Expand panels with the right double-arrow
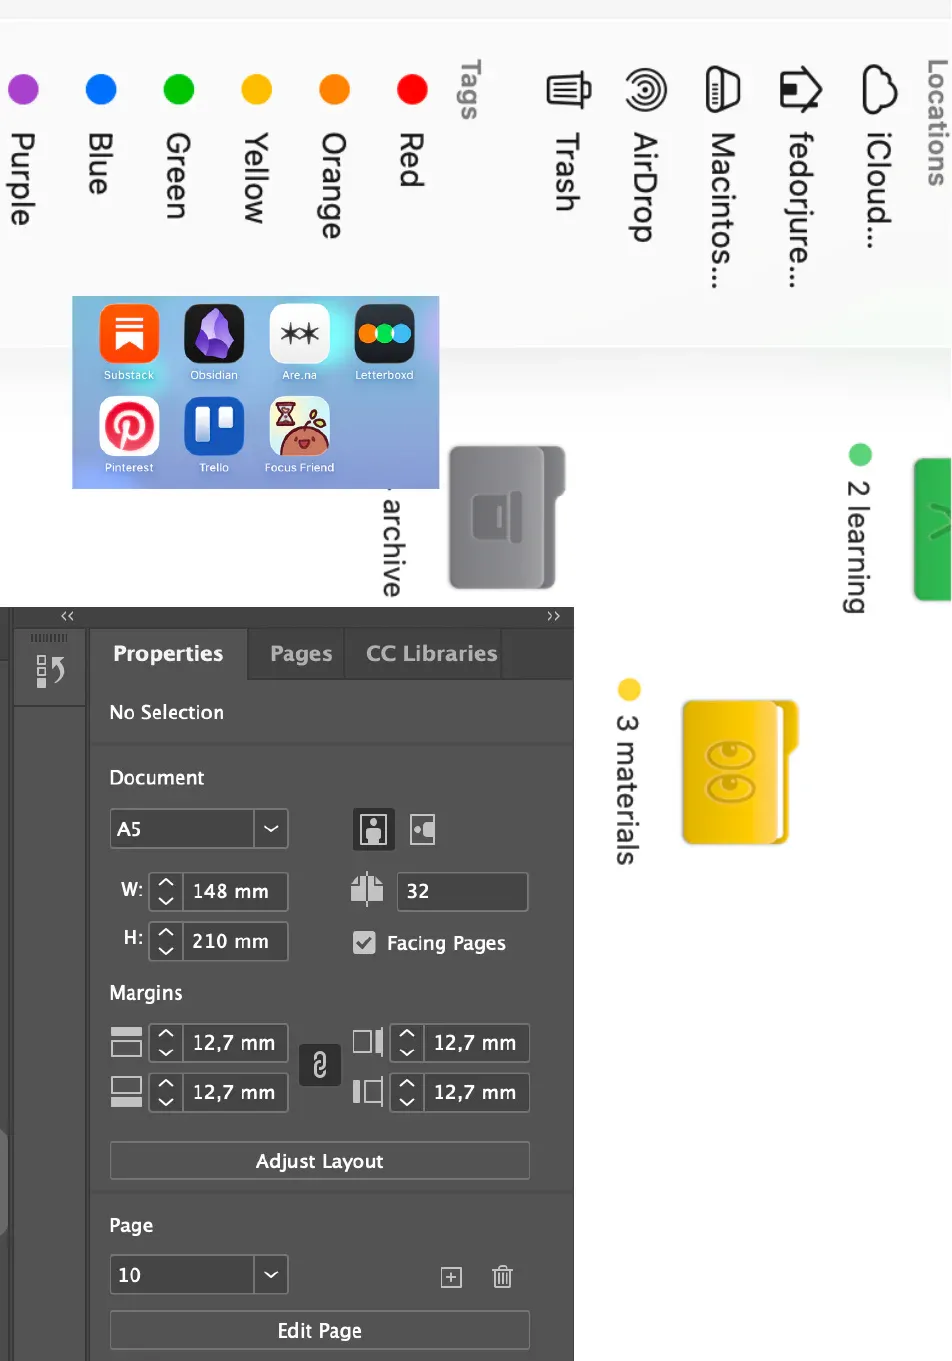The height and width of the screenshot is (1361, 952). (553, 616)
